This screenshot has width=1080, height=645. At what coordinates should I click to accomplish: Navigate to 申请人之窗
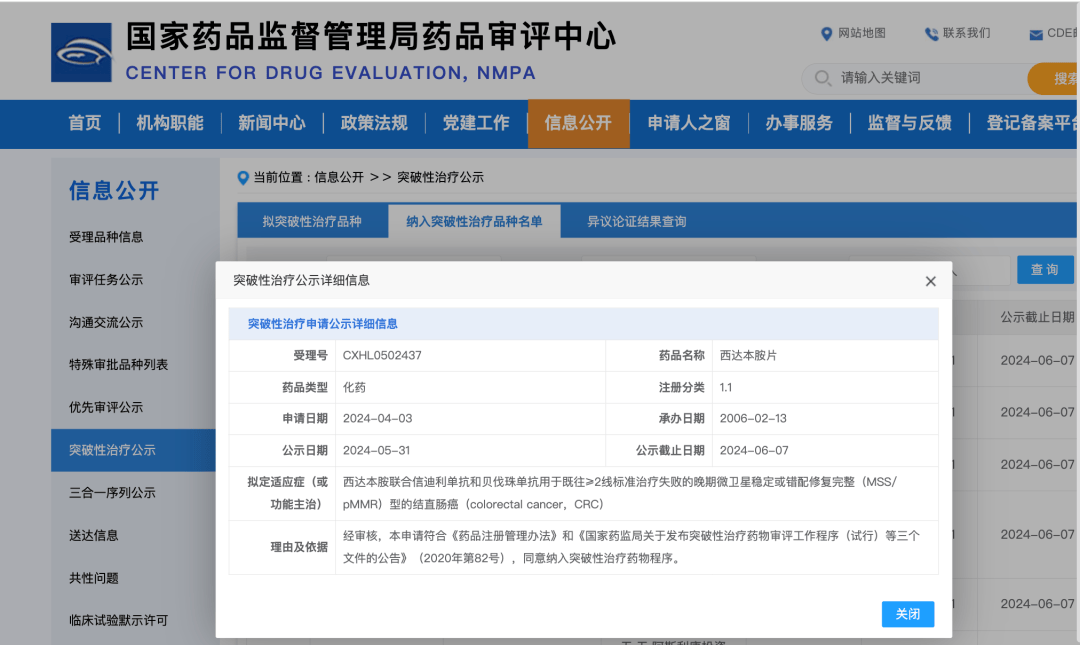pos(688,123)
